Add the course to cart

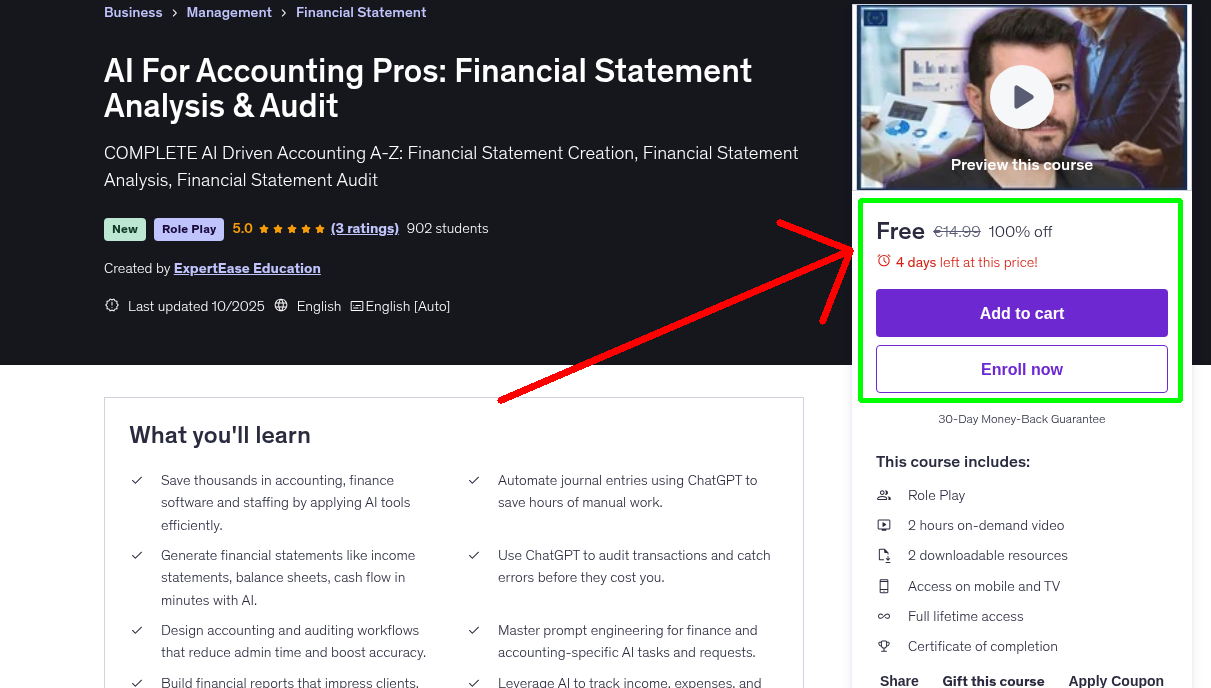[1021, 313]
